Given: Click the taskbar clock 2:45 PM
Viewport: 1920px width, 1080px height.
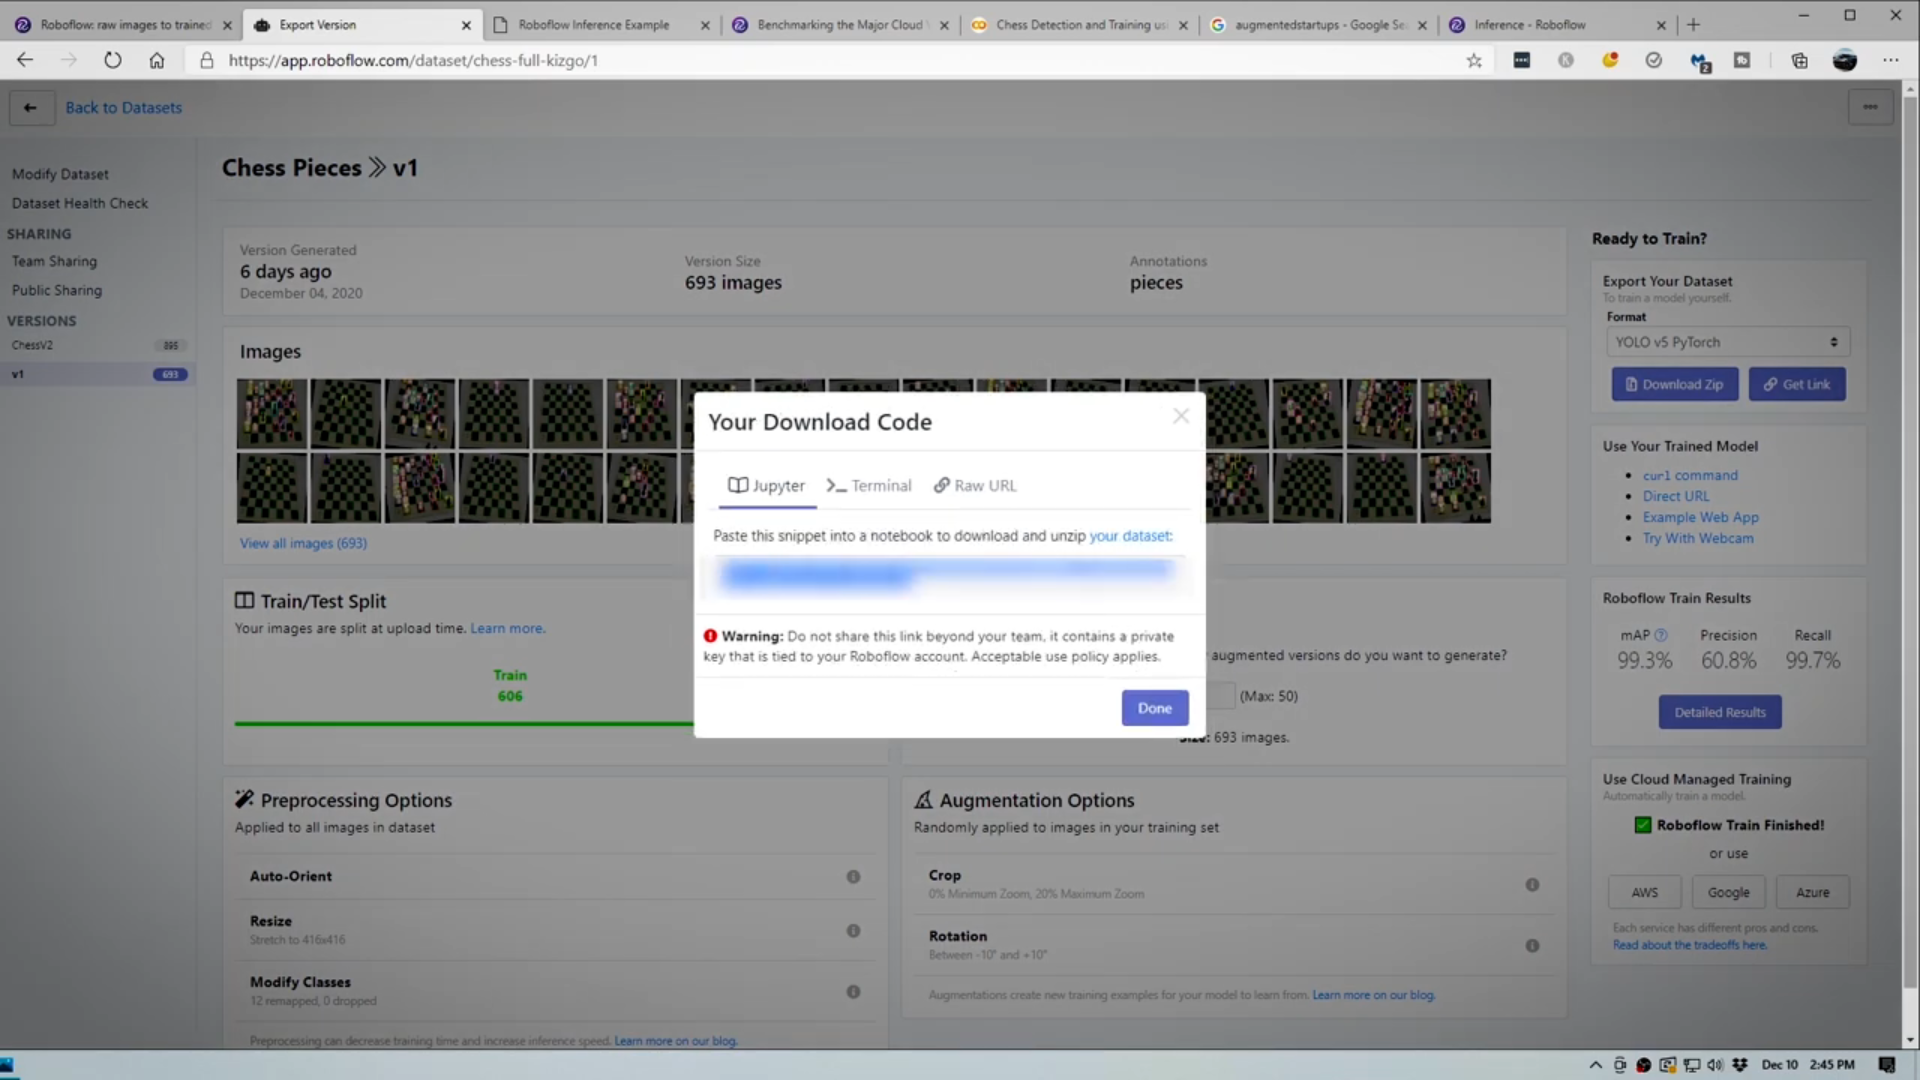Looking at the screenshot, I should [1832, 1065].
